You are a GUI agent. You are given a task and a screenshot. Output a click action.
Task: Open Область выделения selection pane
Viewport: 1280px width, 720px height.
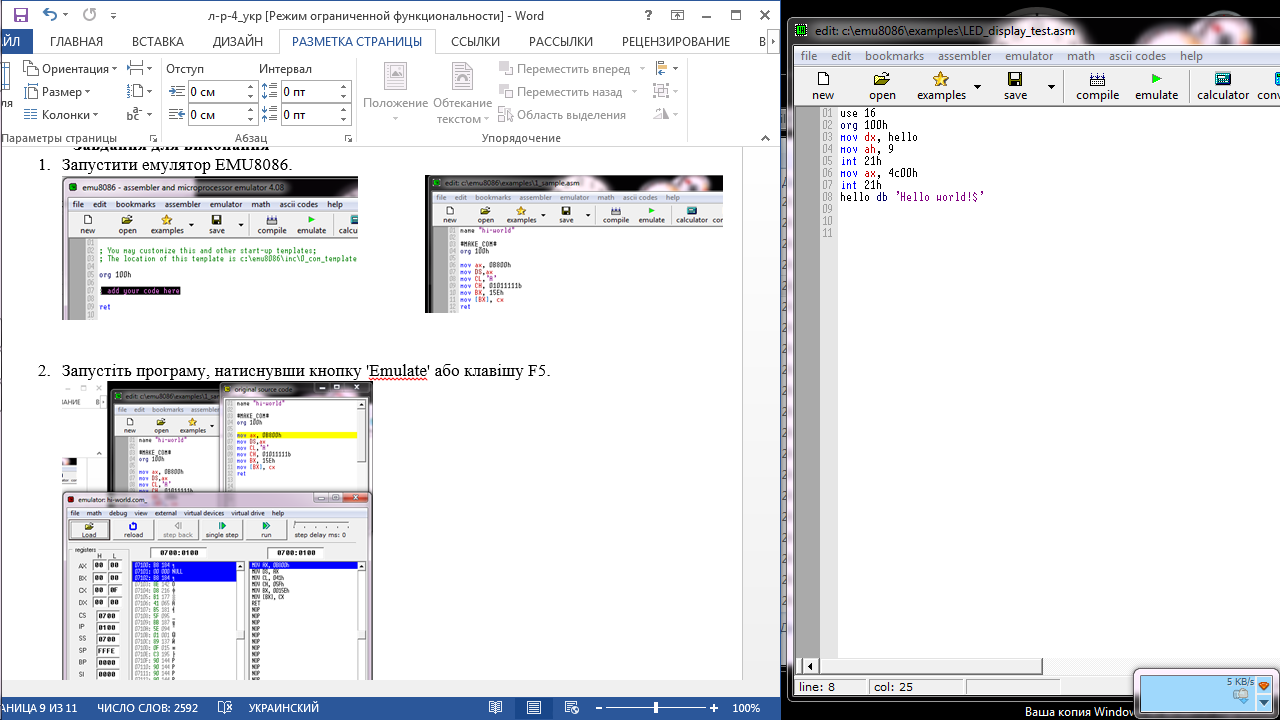coord(562,114)
